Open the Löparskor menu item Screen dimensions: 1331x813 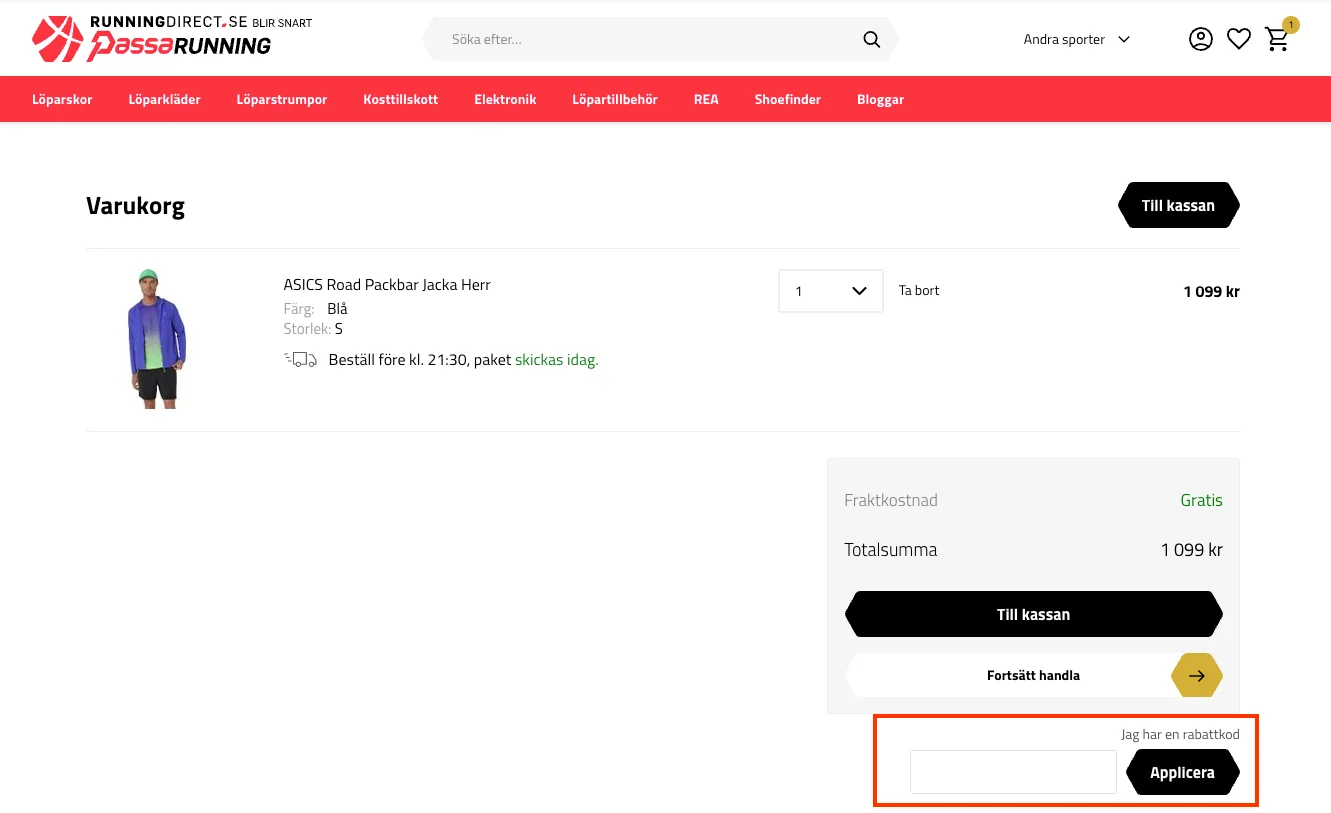tap(62, 99)
